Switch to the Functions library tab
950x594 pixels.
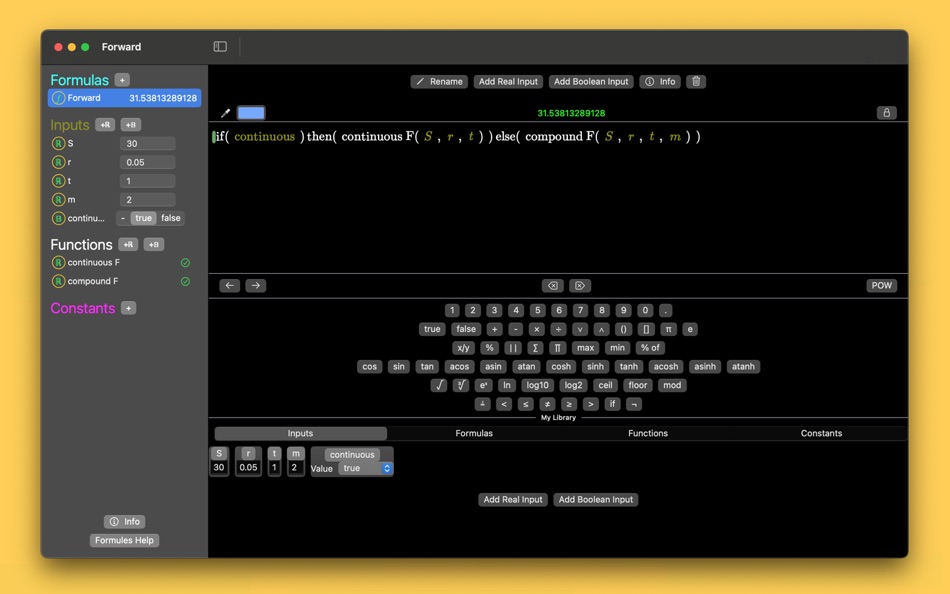pos(648,433)
